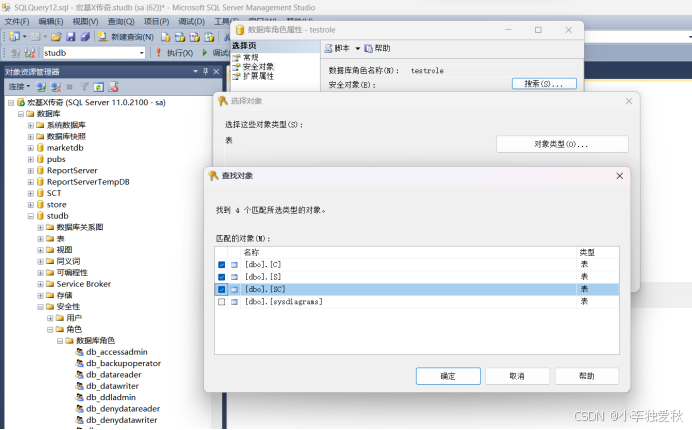Screen dimensions: 692x430
Task: Click the filter funnel icon
Action: [x=84, y=87]
